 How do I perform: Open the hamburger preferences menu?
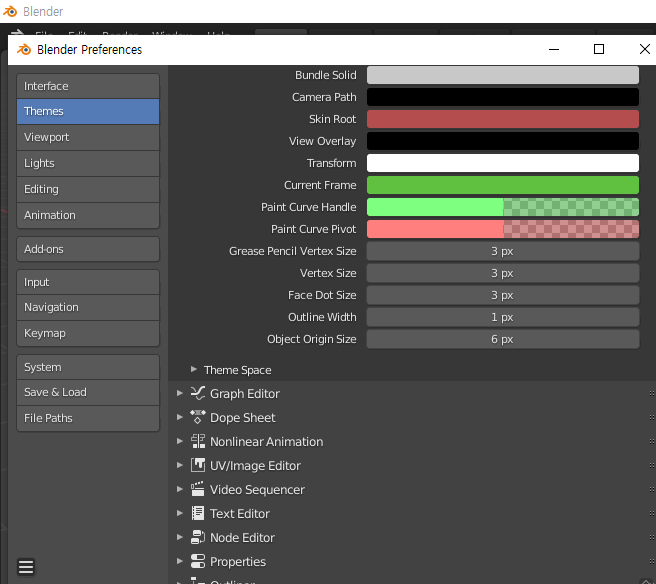pos(26,567)
